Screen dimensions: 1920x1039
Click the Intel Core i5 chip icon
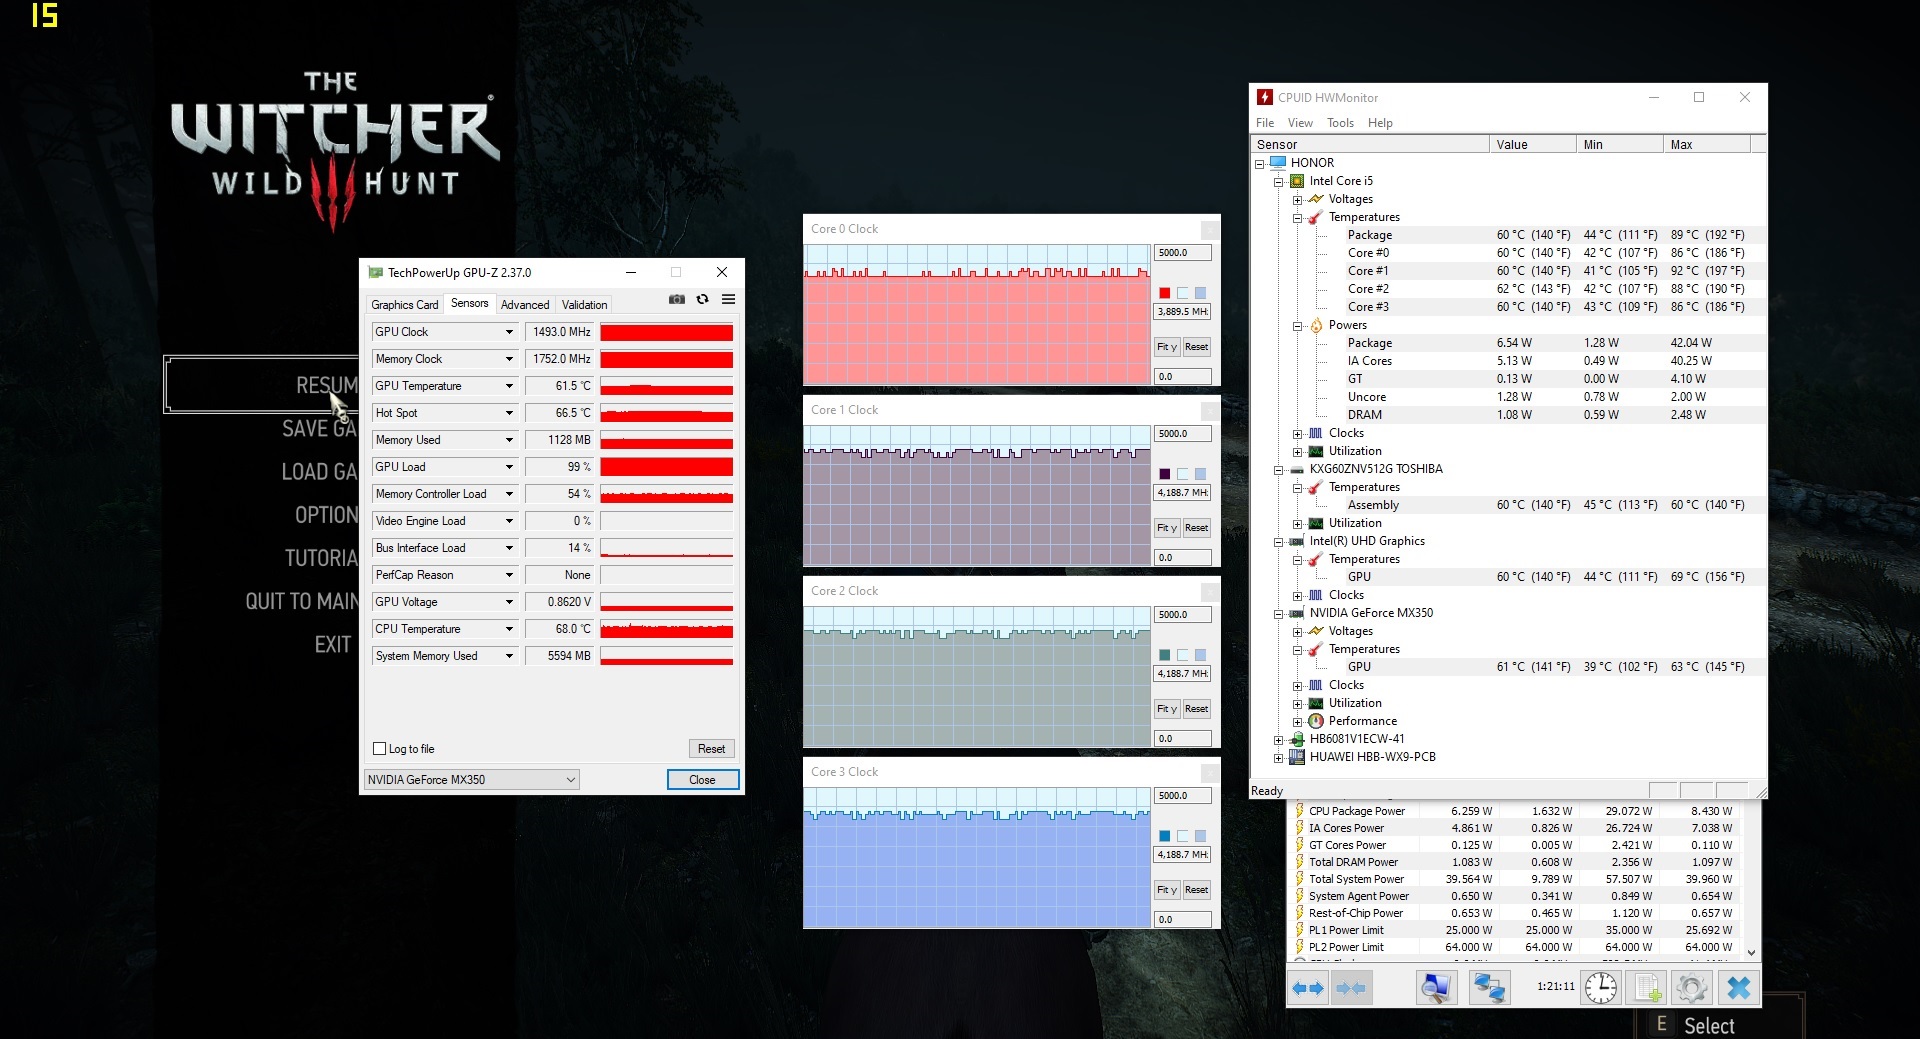tap(1297, 181)
